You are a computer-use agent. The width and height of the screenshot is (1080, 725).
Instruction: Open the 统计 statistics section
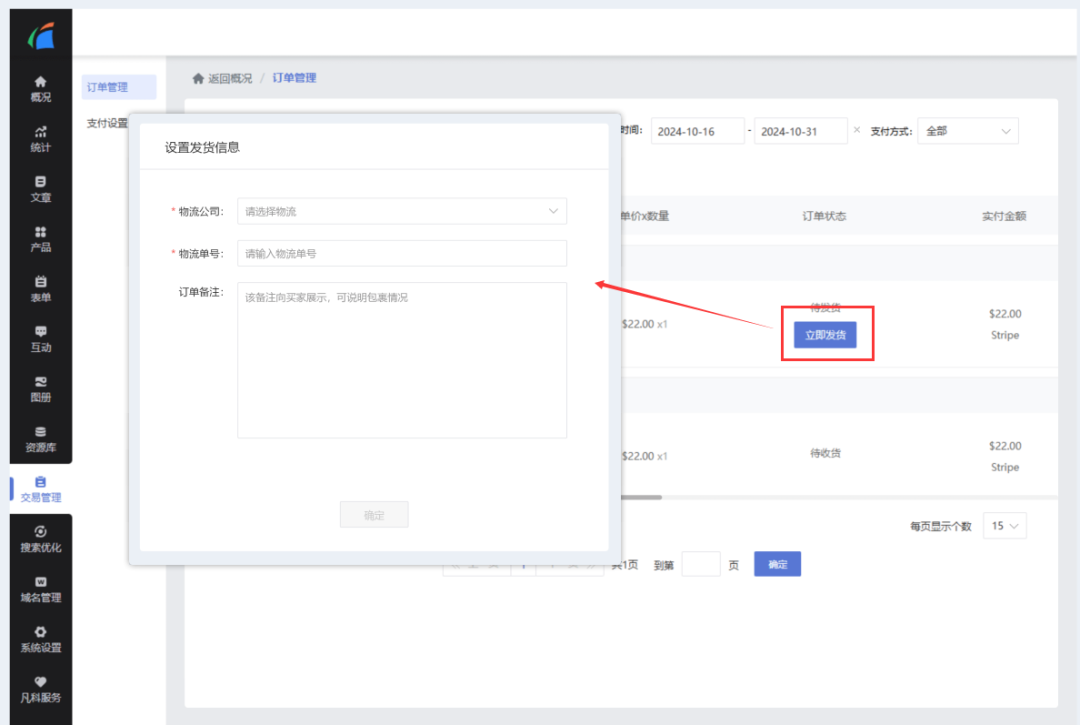[40, 138]
